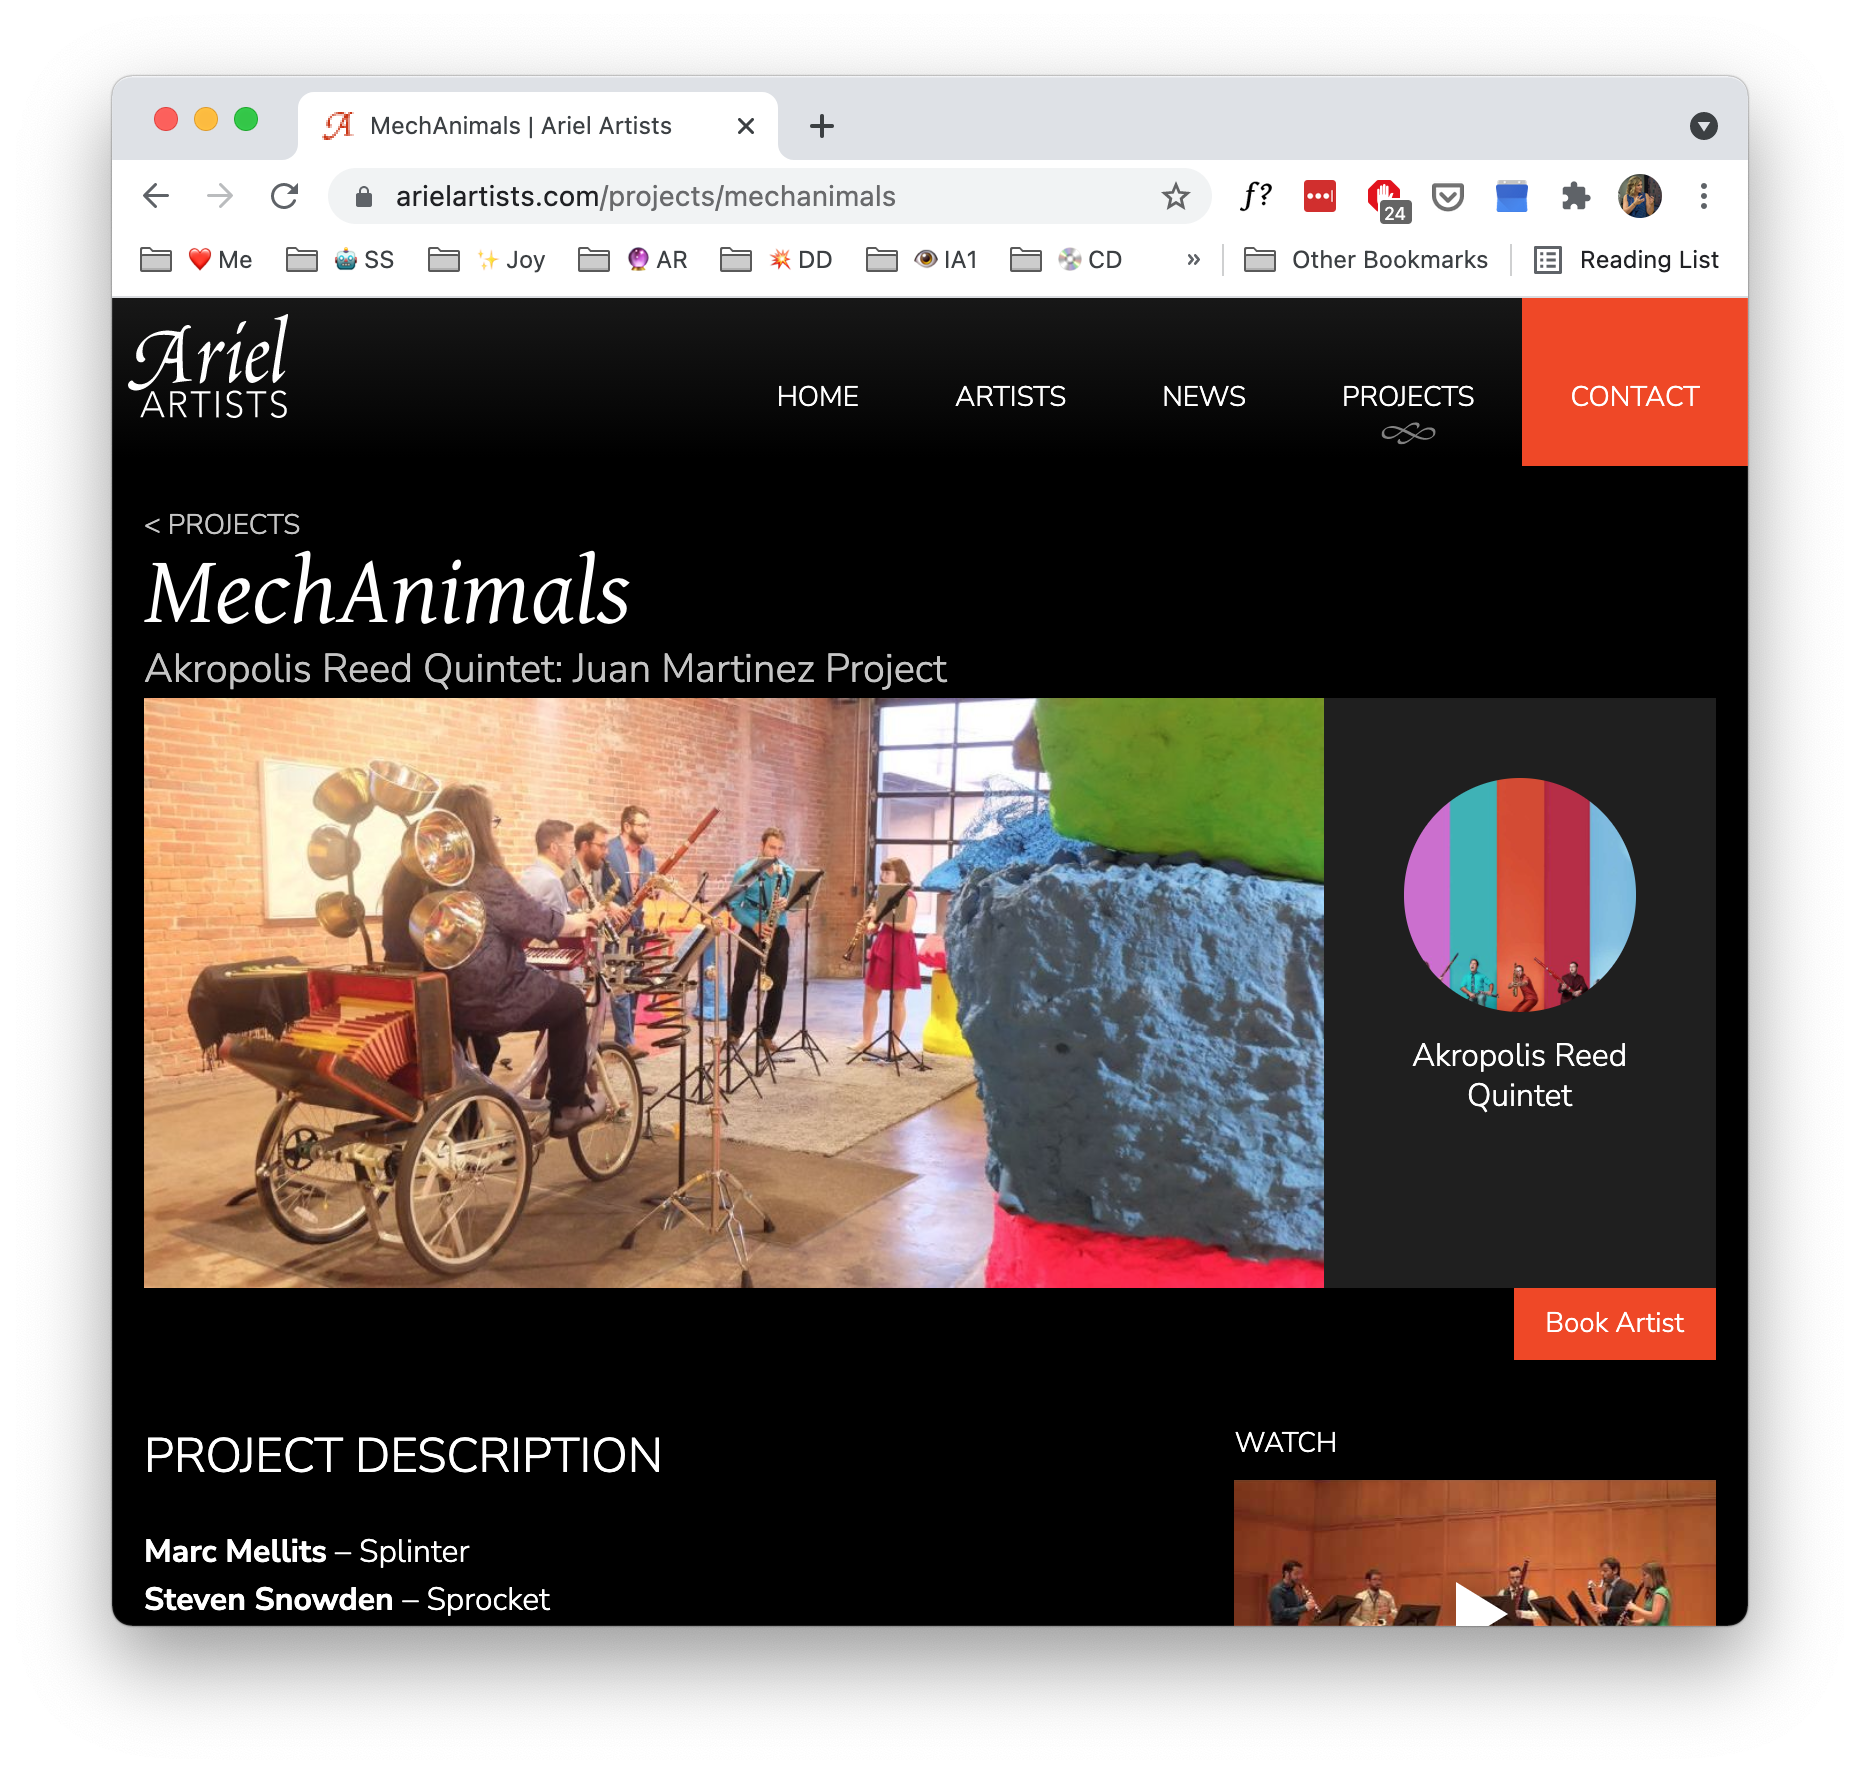Click the Book Artist button
The image size is (1860, 1774).
tap(1614, 1323)
